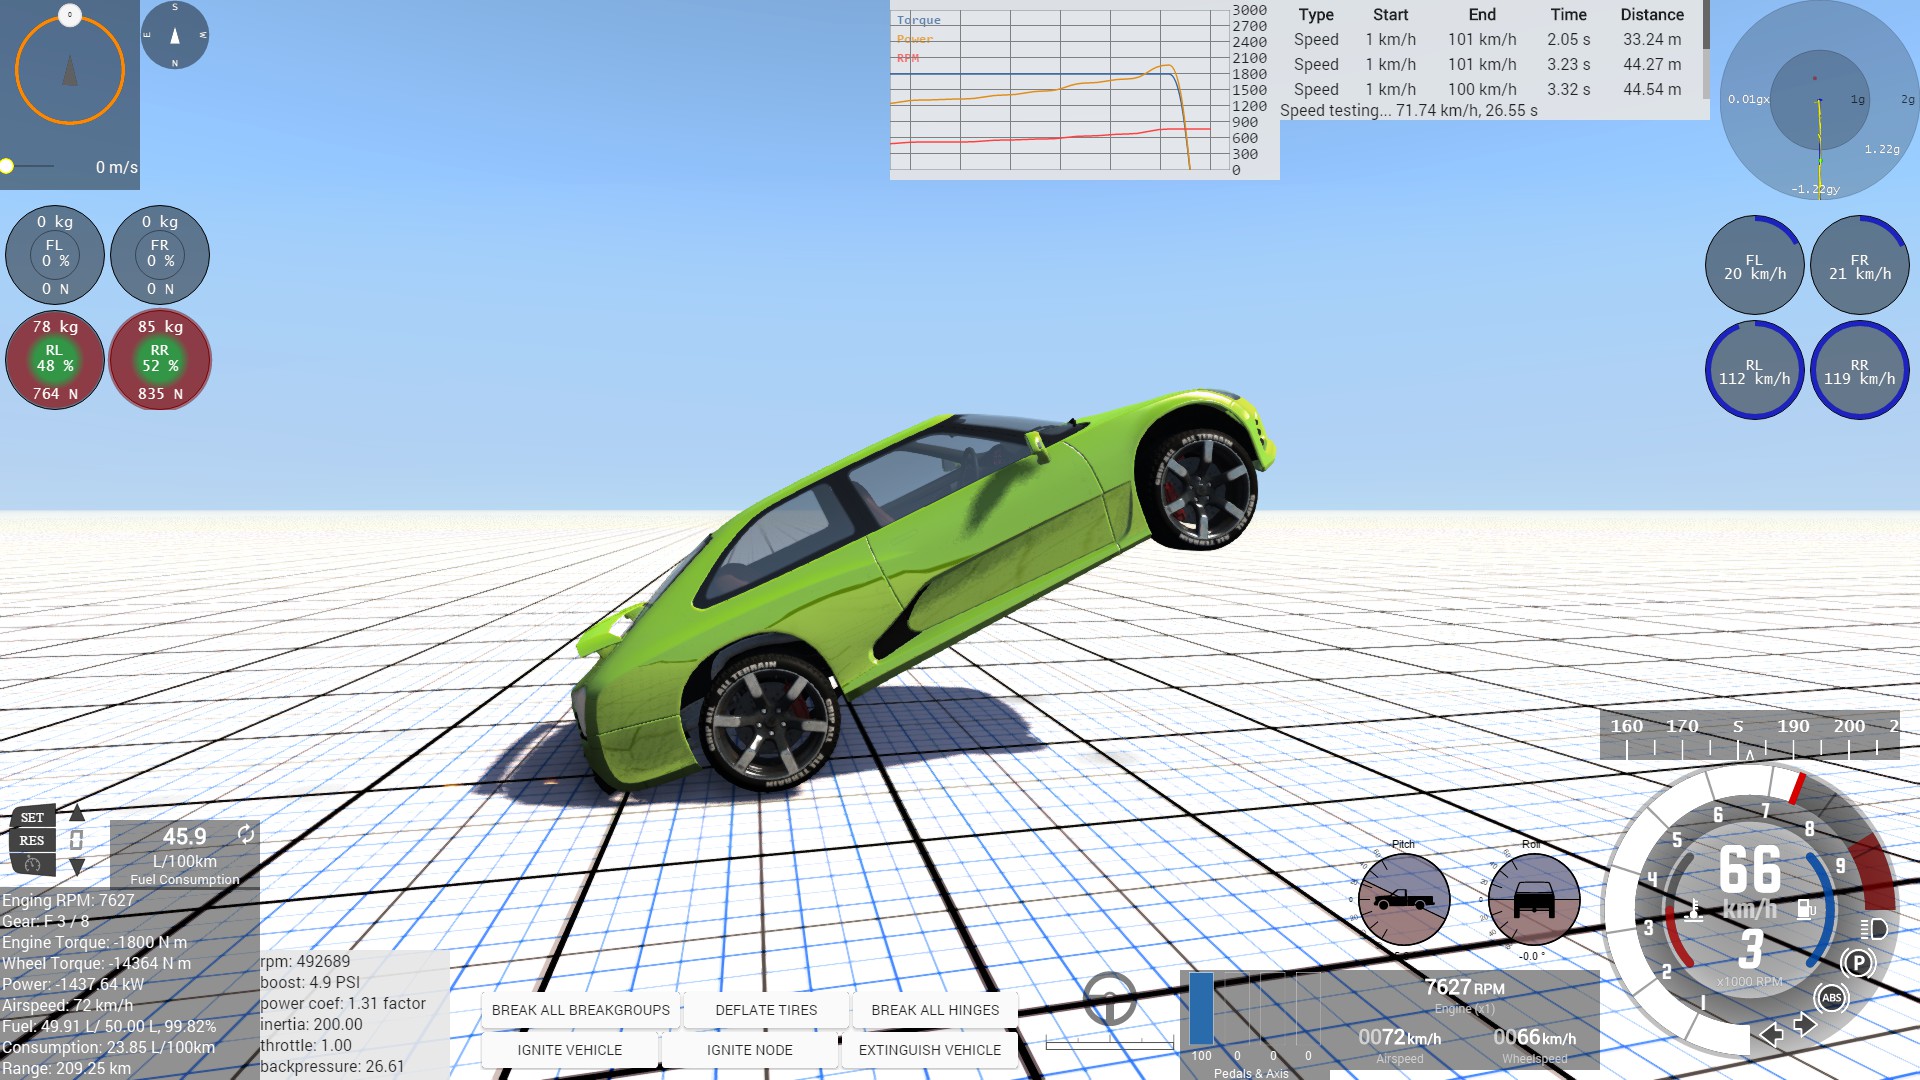Screen dimensions: 1920x1080
Task: Click the FR wheel load gauge
Action: tap(160, 255)
